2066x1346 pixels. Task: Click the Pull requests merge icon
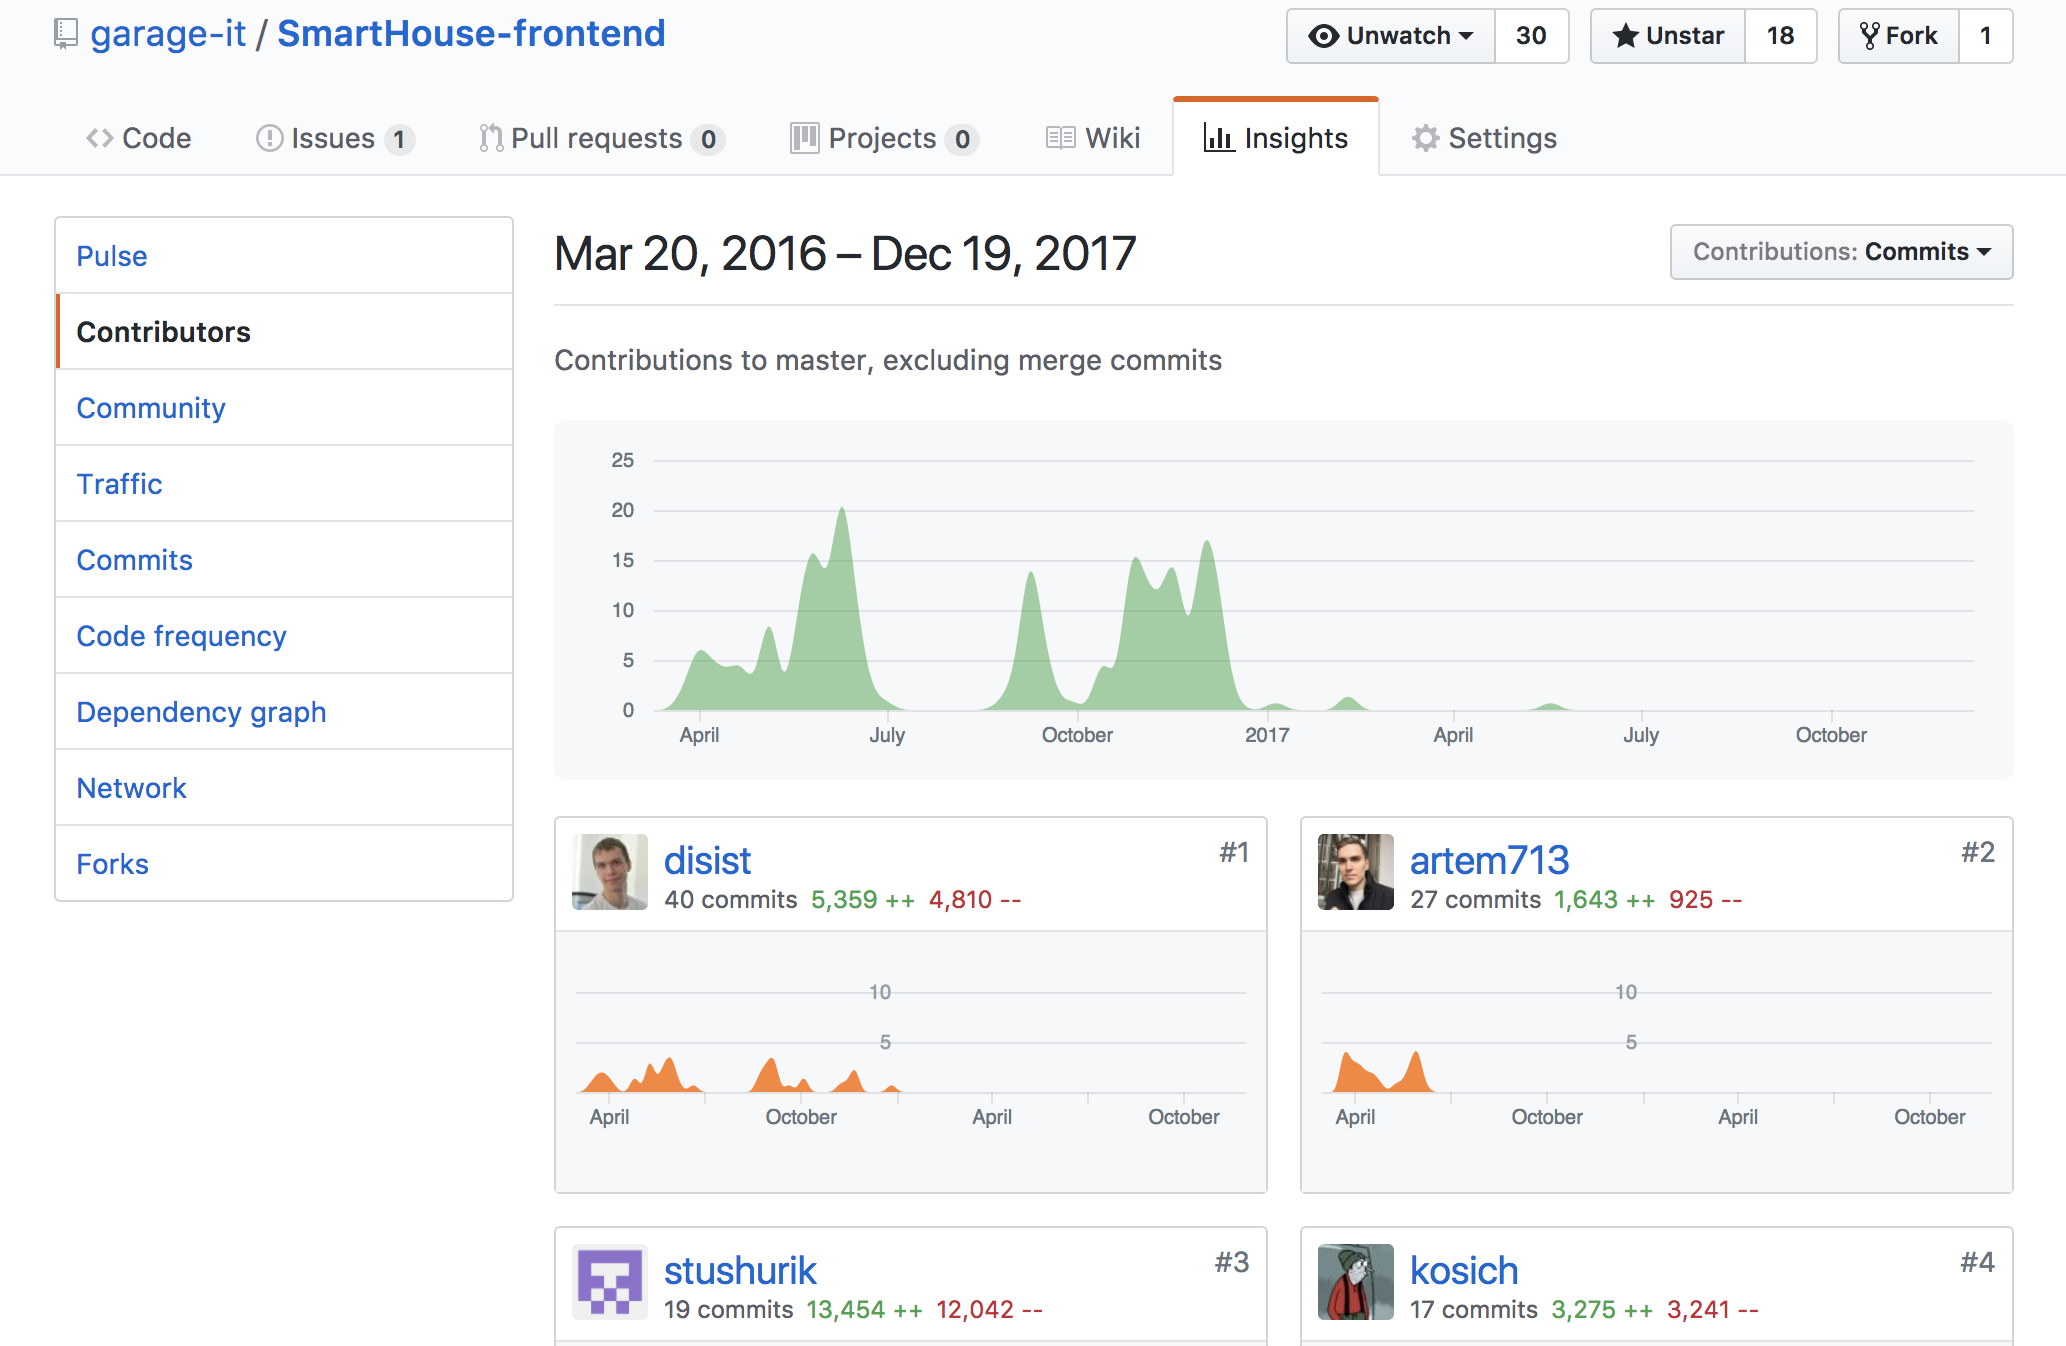coord(490,138)
